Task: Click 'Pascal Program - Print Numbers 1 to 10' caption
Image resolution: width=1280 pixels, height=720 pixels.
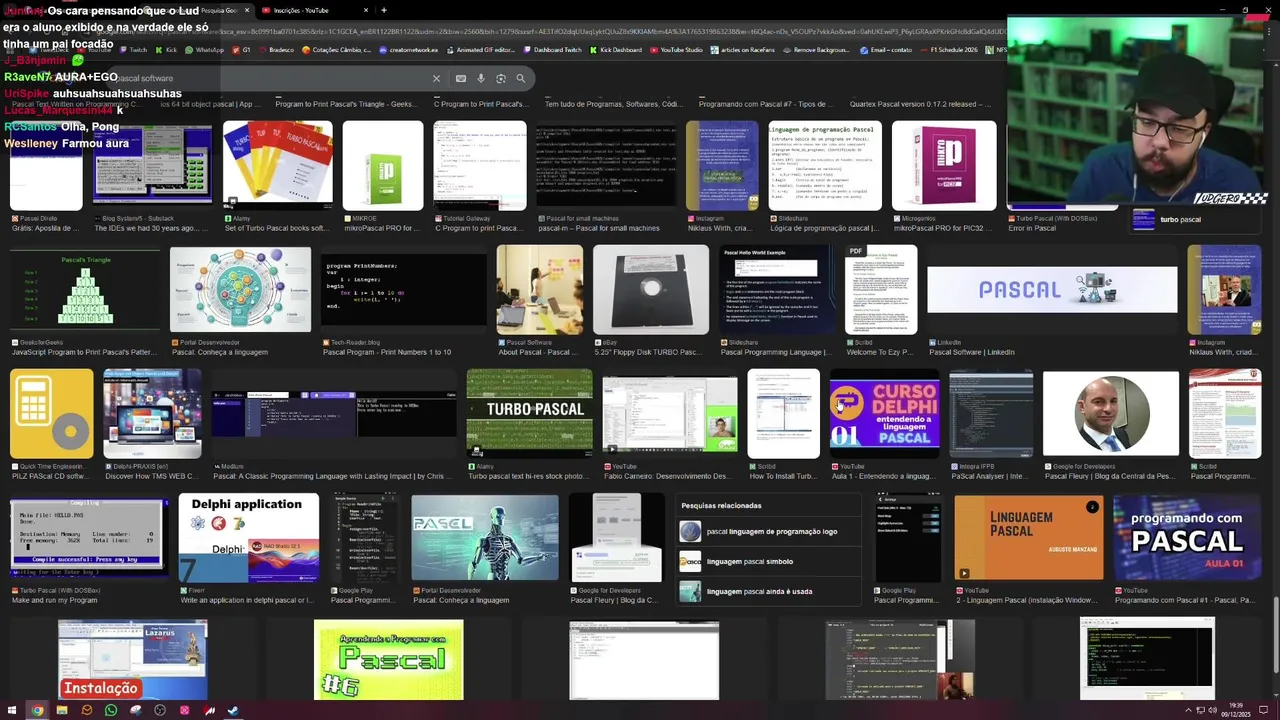Action: point(387,352)
